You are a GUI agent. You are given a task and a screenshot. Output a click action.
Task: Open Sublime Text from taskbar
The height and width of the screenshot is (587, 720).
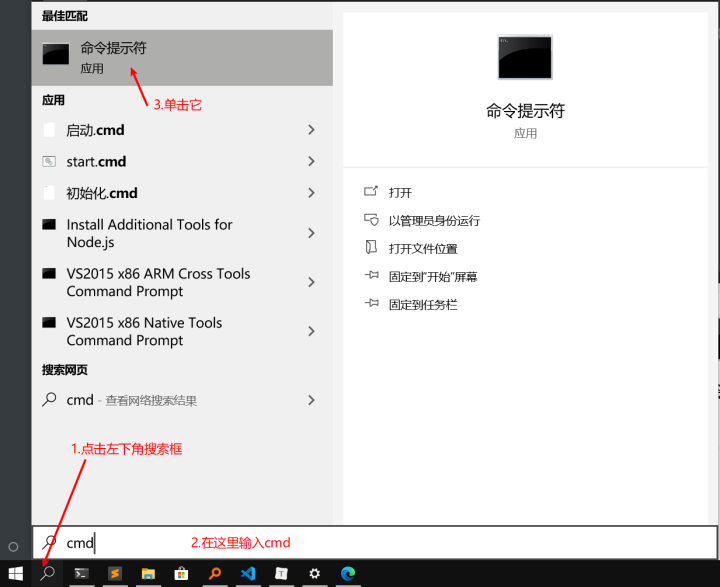[115, 573]
